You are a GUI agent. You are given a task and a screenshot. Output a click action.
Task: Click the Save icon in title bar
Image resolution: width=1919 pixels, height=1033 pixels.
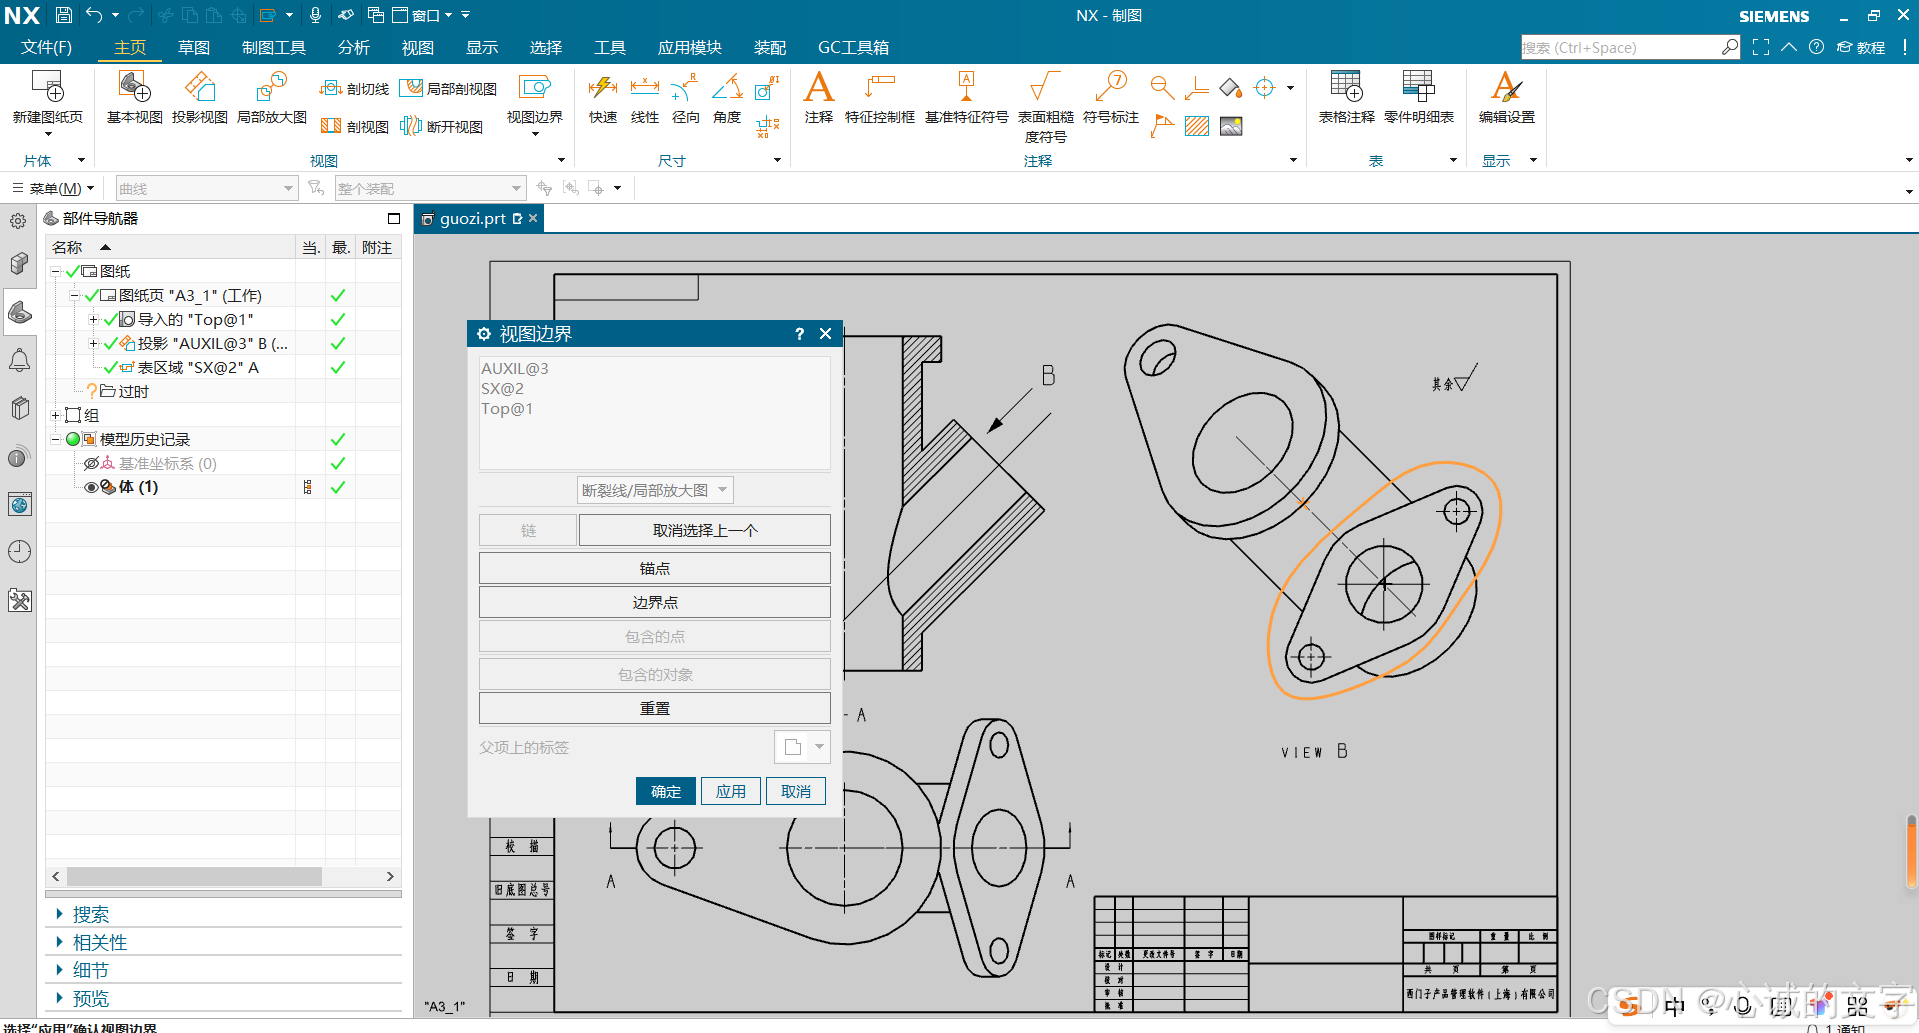pyautogui.click(x=63, y=15)
